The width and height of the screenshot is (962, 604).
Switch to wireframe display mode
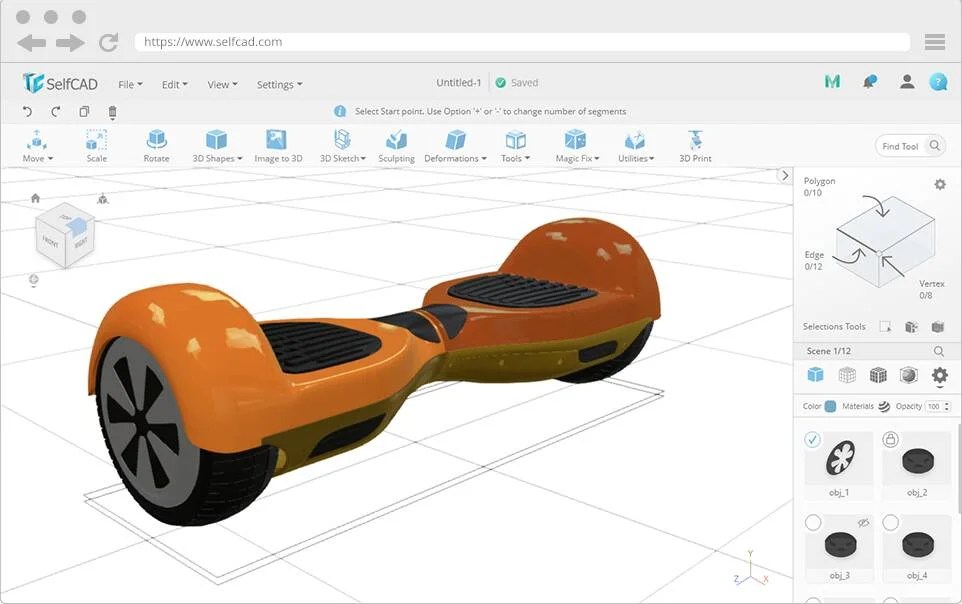click(x=847, y=375)
